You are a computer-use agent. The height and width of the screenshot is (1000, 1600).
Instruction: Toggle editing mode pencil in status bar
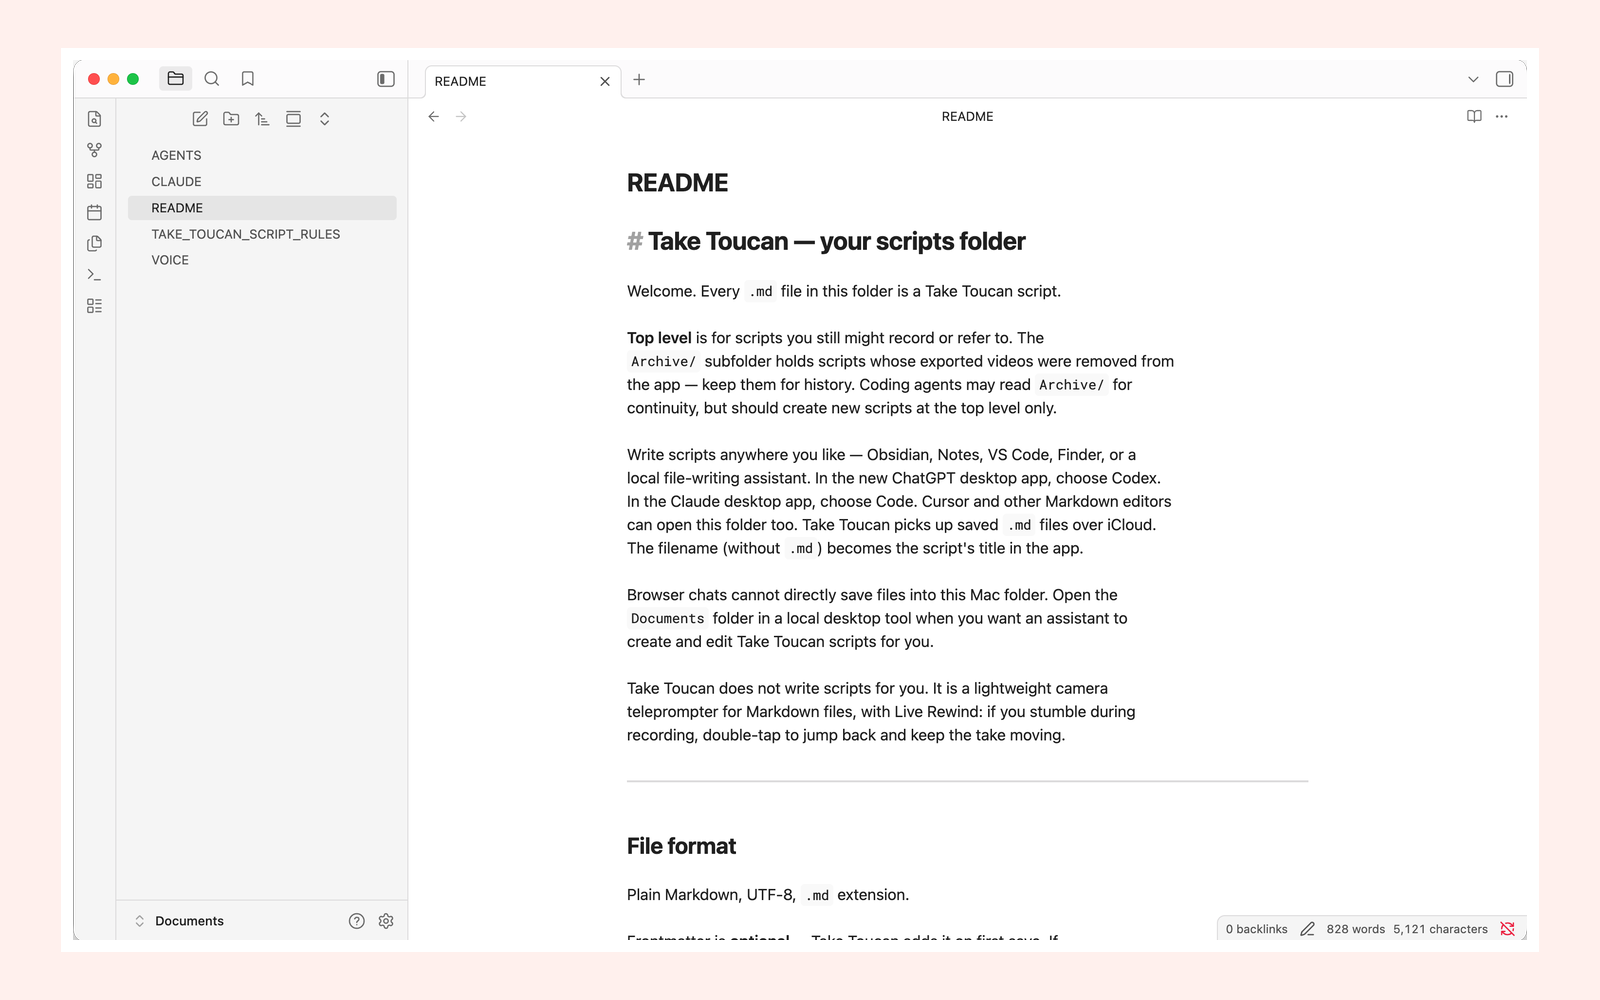point(1307,929)
